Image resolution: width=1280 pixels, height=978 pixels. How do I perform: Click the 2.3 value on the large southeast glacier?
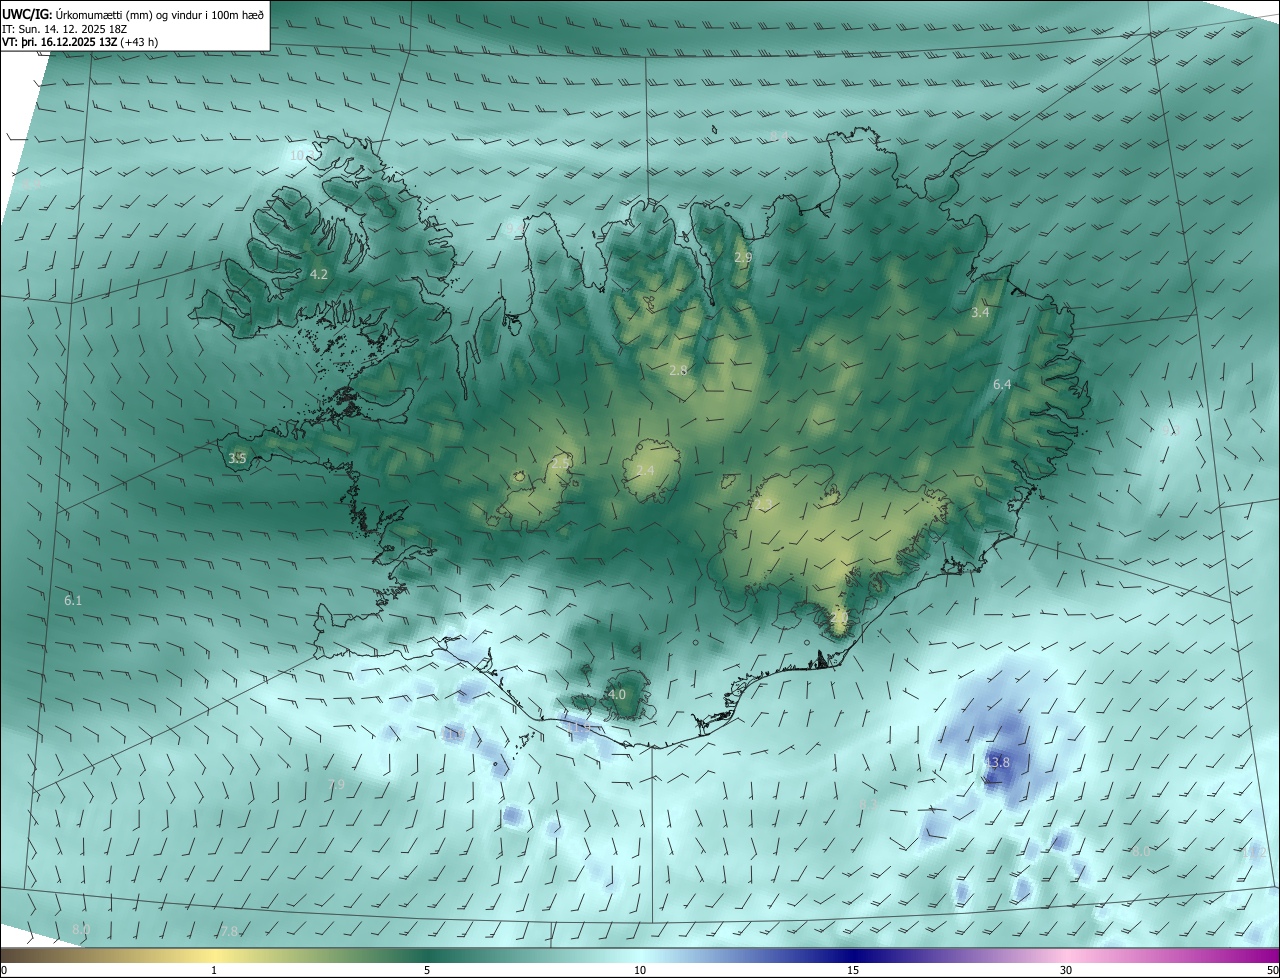tap(765, 505)
